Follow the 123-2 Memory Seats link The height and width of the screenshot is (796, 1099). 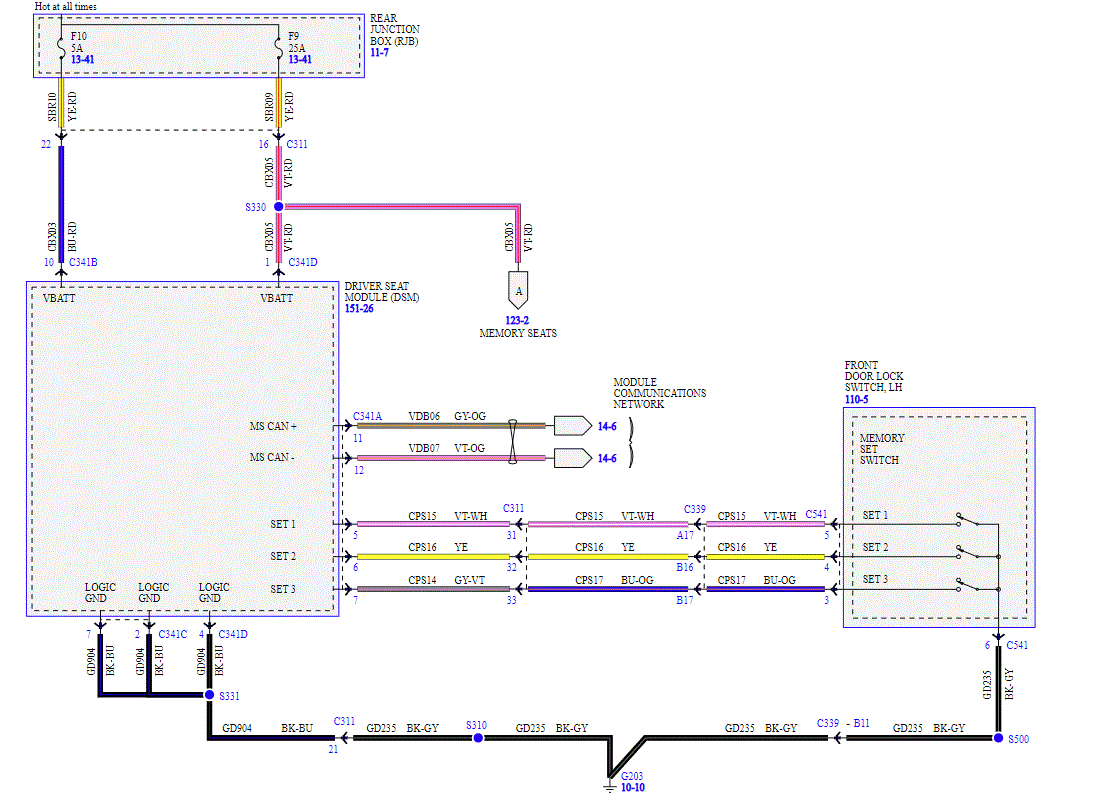pos(517,320)
